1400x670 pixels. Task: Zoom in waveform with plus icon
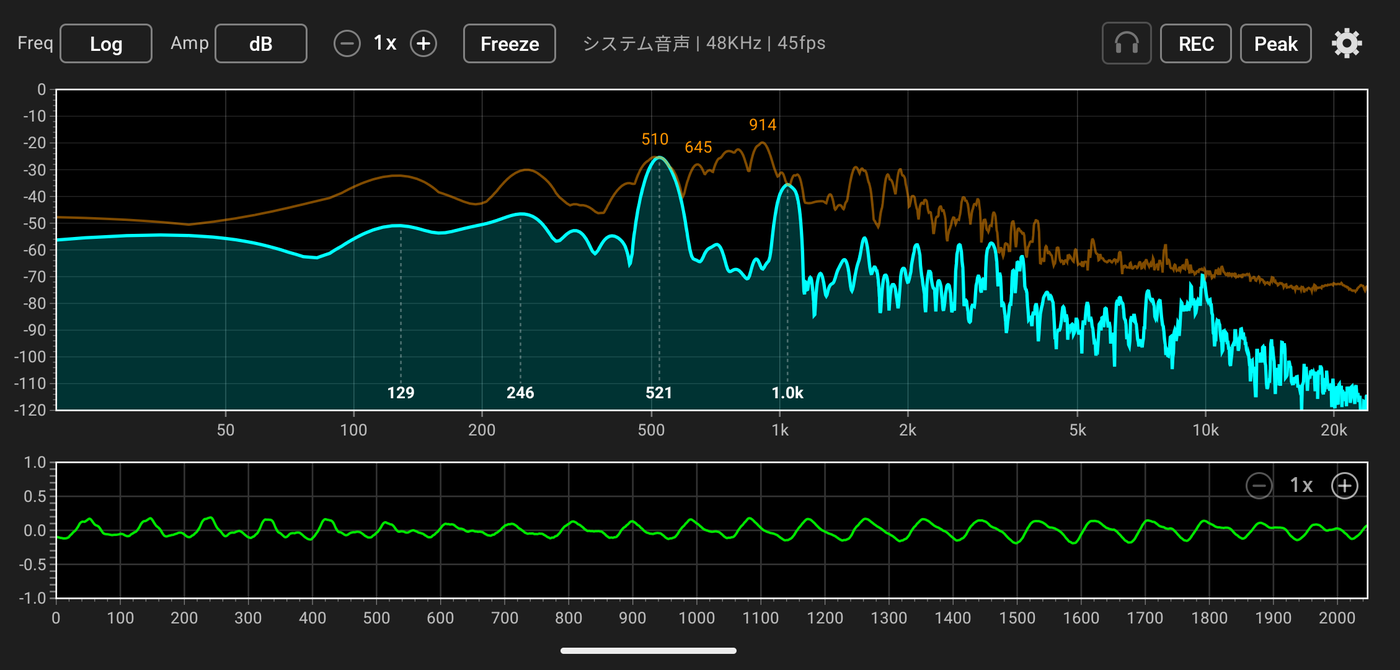pyautogui.click(x=1345, y=486)
